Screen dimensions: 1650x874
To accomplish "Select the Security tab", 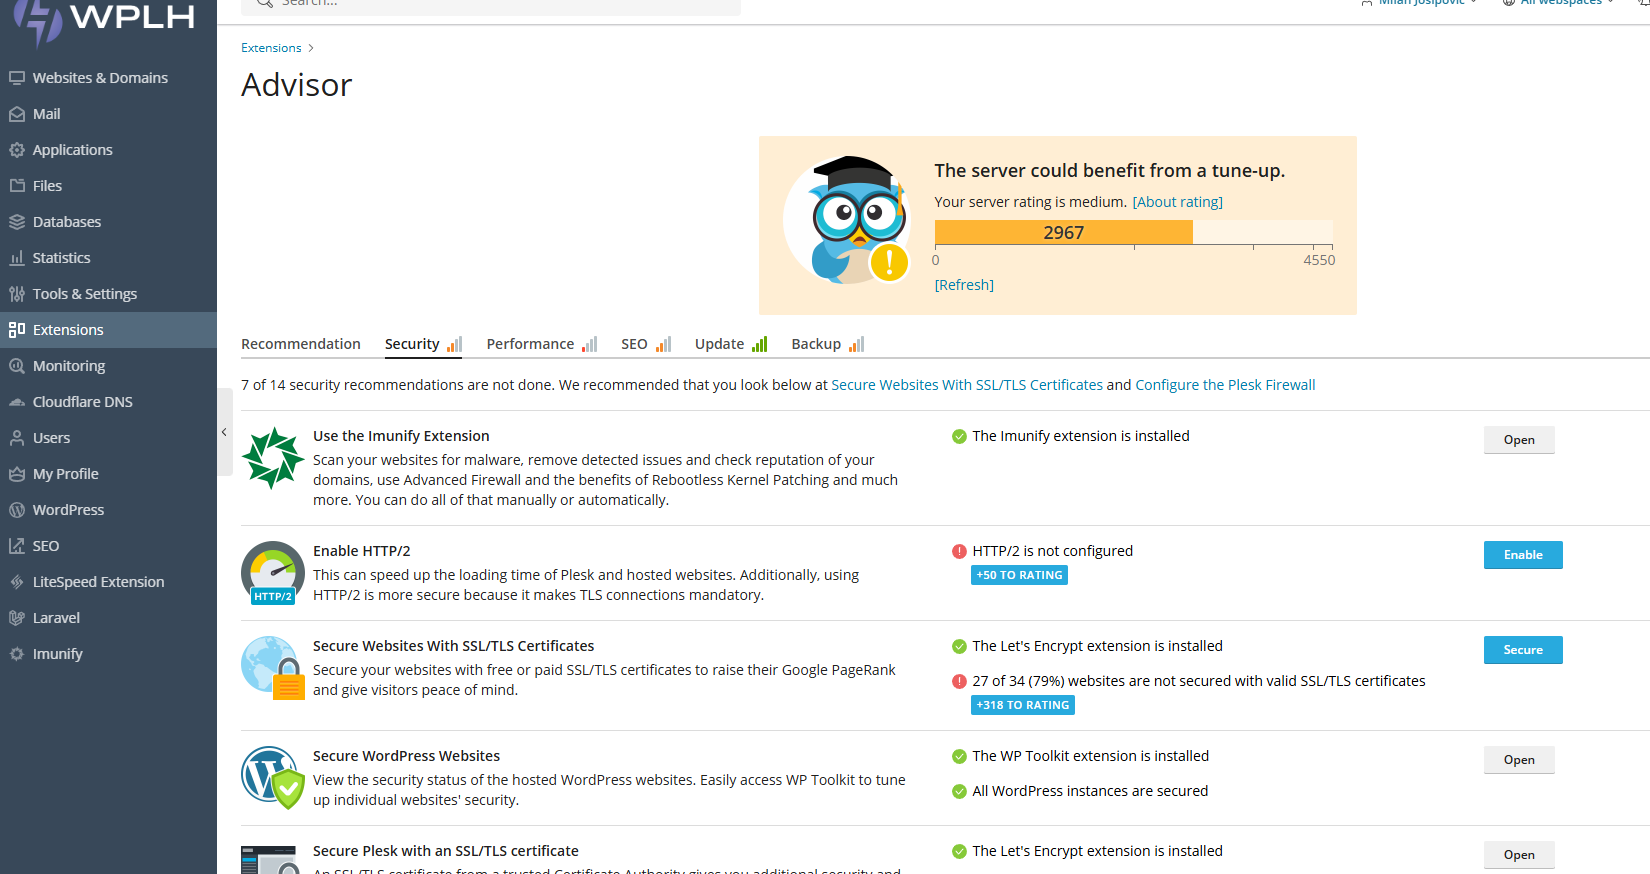I will [423, 344].
